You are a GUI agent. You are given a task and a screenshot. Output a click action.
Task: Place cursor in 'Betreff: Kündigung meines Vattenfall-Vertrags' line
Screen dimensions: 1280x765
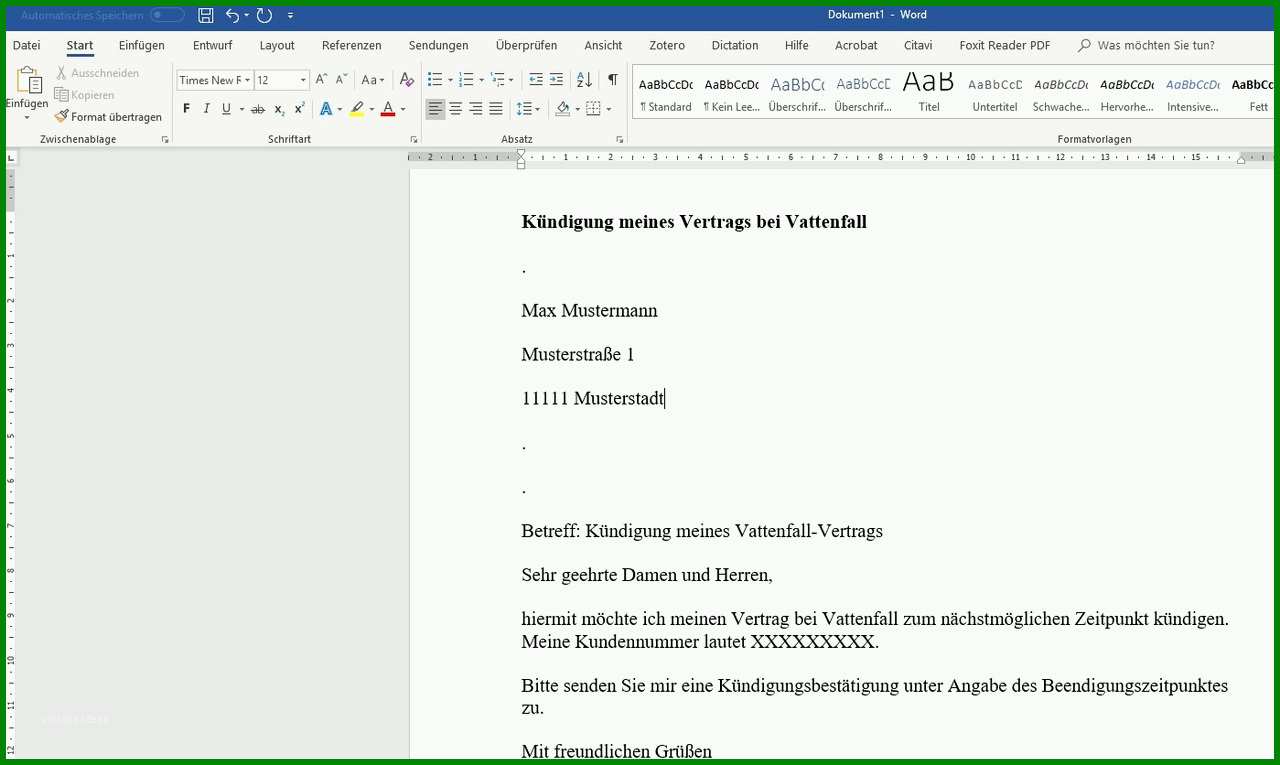tap(702, 531)
